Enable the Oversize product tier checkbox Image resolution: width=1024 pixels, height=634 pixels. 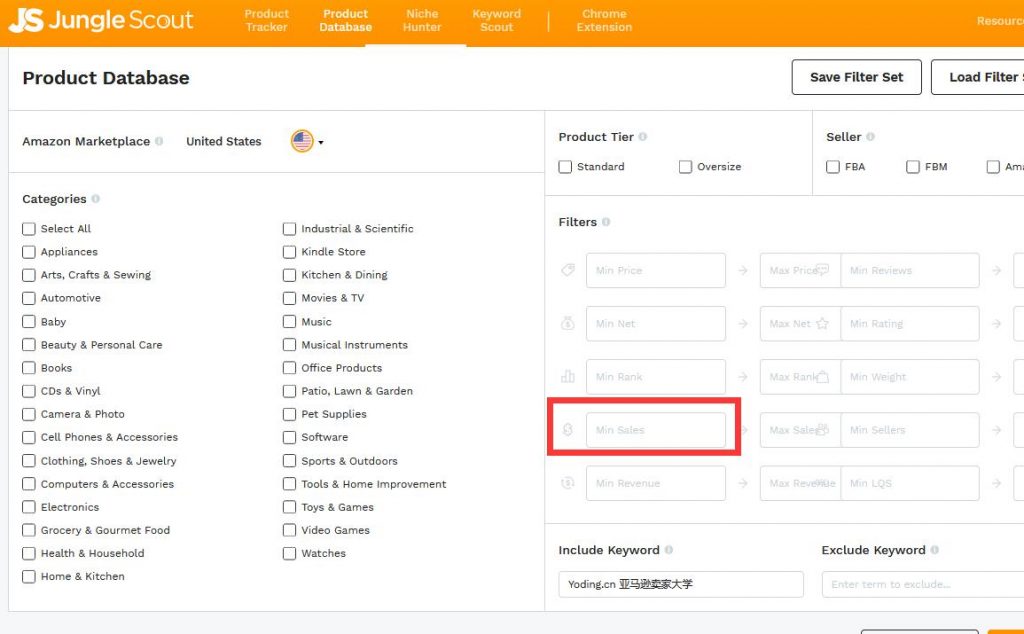pyautogui.click(x=685, y=167)
